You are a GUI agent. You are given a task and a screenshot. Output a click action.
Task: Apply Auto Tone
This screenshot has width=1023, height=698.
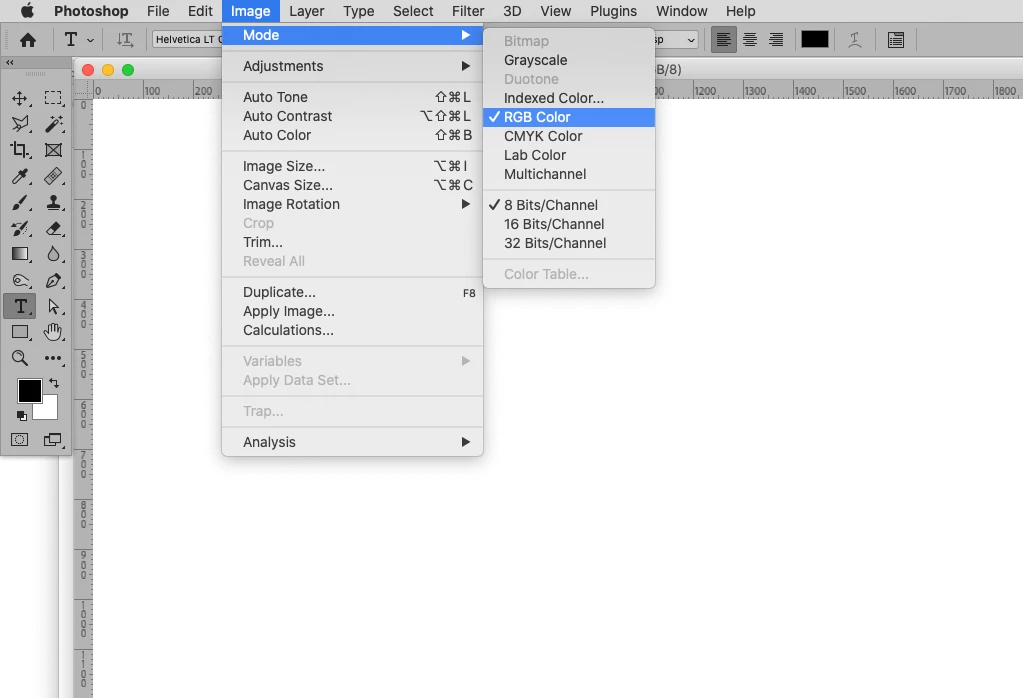click(x=352, y=97)
